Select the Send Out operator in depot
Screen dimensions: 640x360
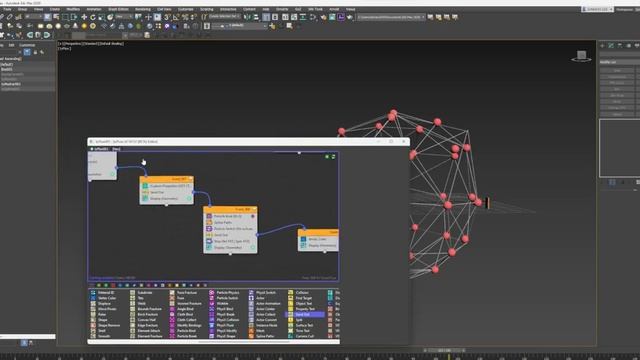[x=305, y=315]
